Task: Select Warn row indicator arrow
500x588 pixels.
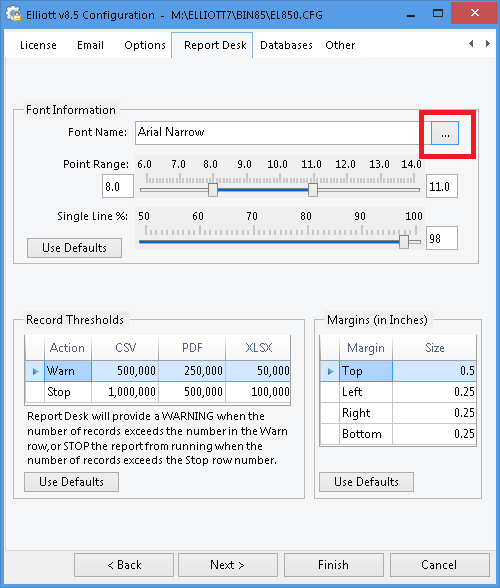Action: coord(35,371)
